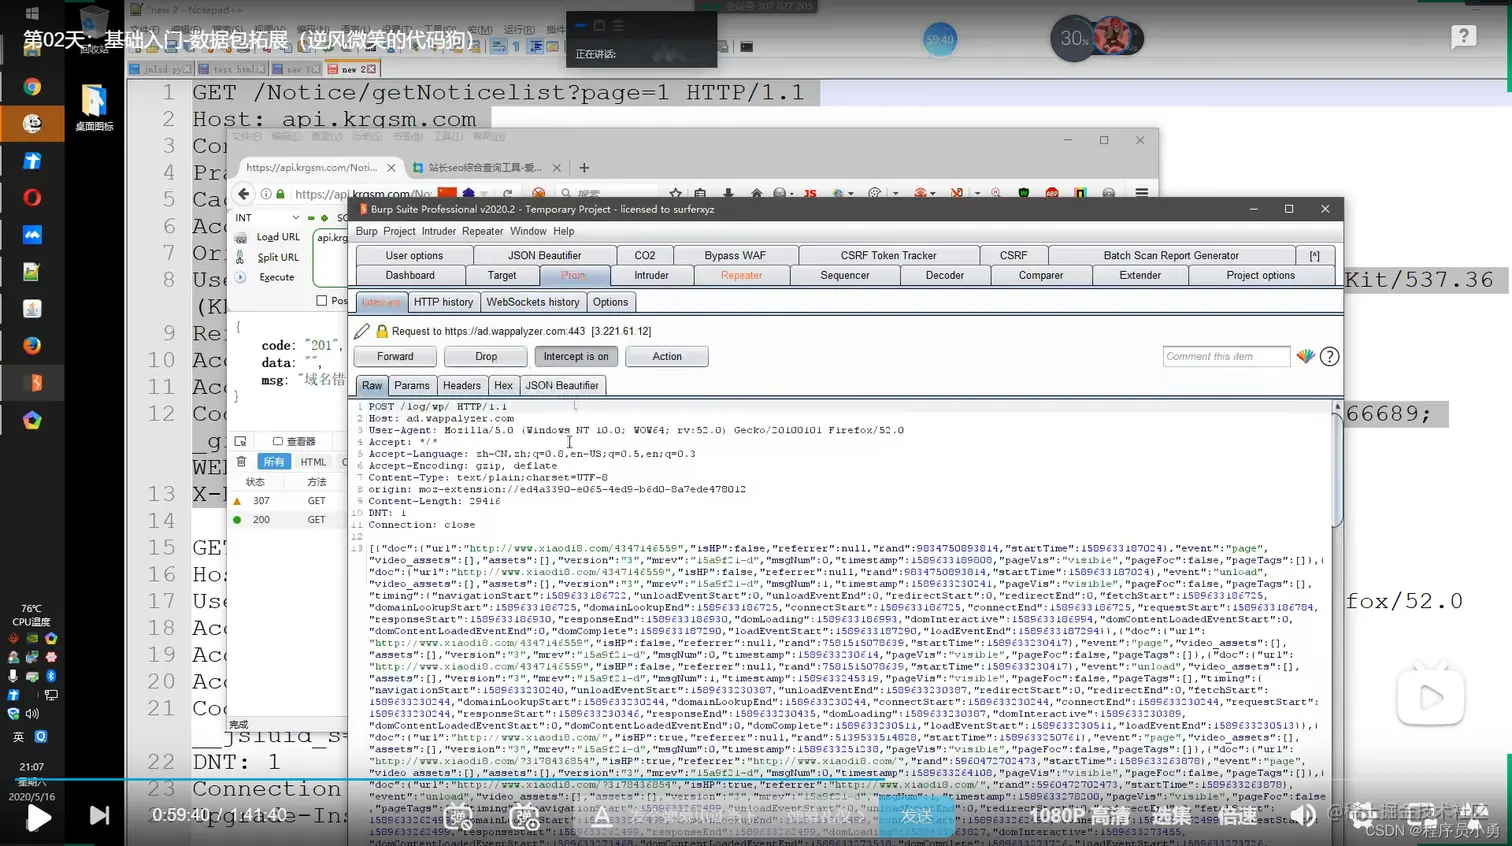Open the Project menu in Burp
Viewport: 1512px width, 846px height.
399,231
